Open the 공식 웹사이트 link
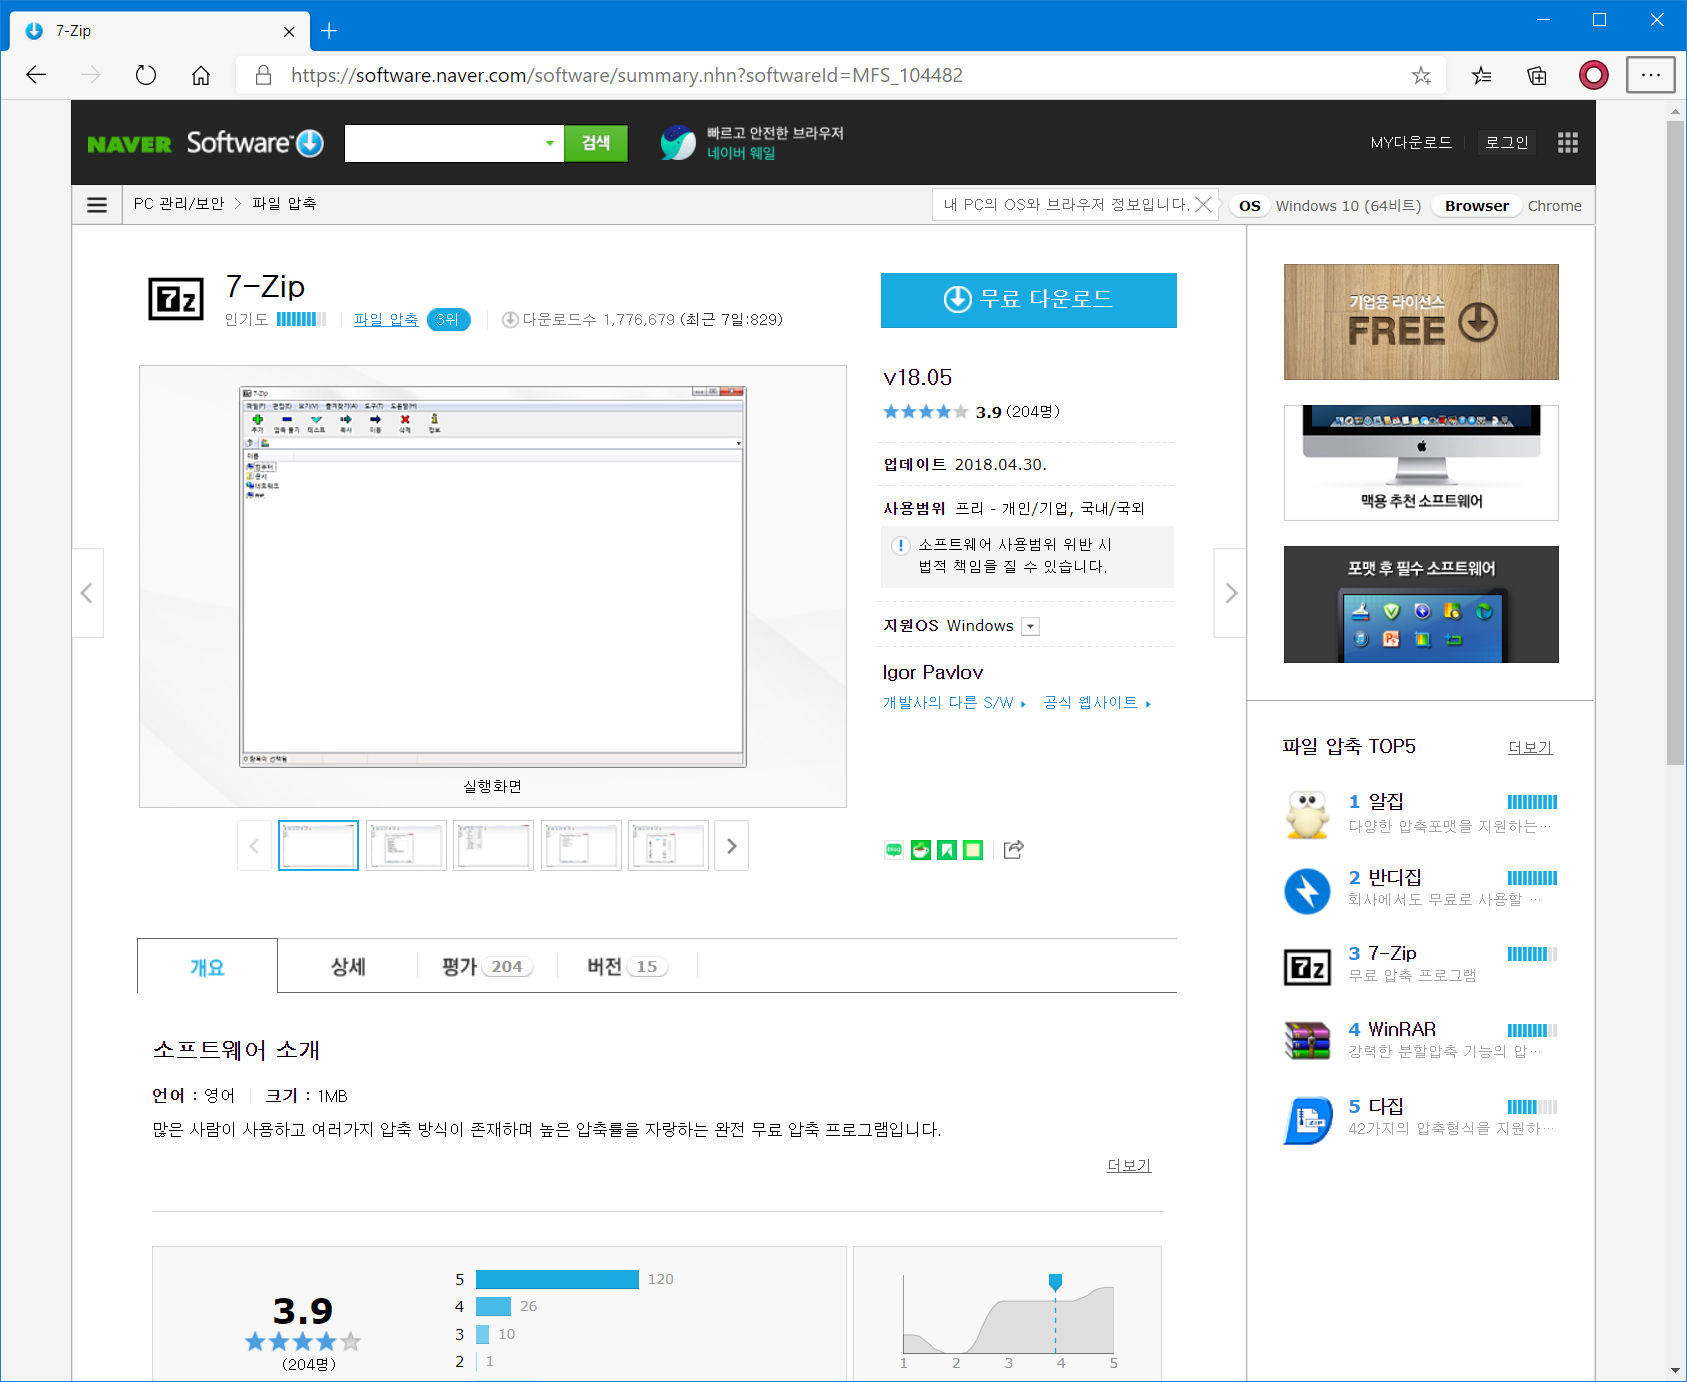Viewport: 1687px width, 1382px height. pyautogui.click(x=1097, y=703)
